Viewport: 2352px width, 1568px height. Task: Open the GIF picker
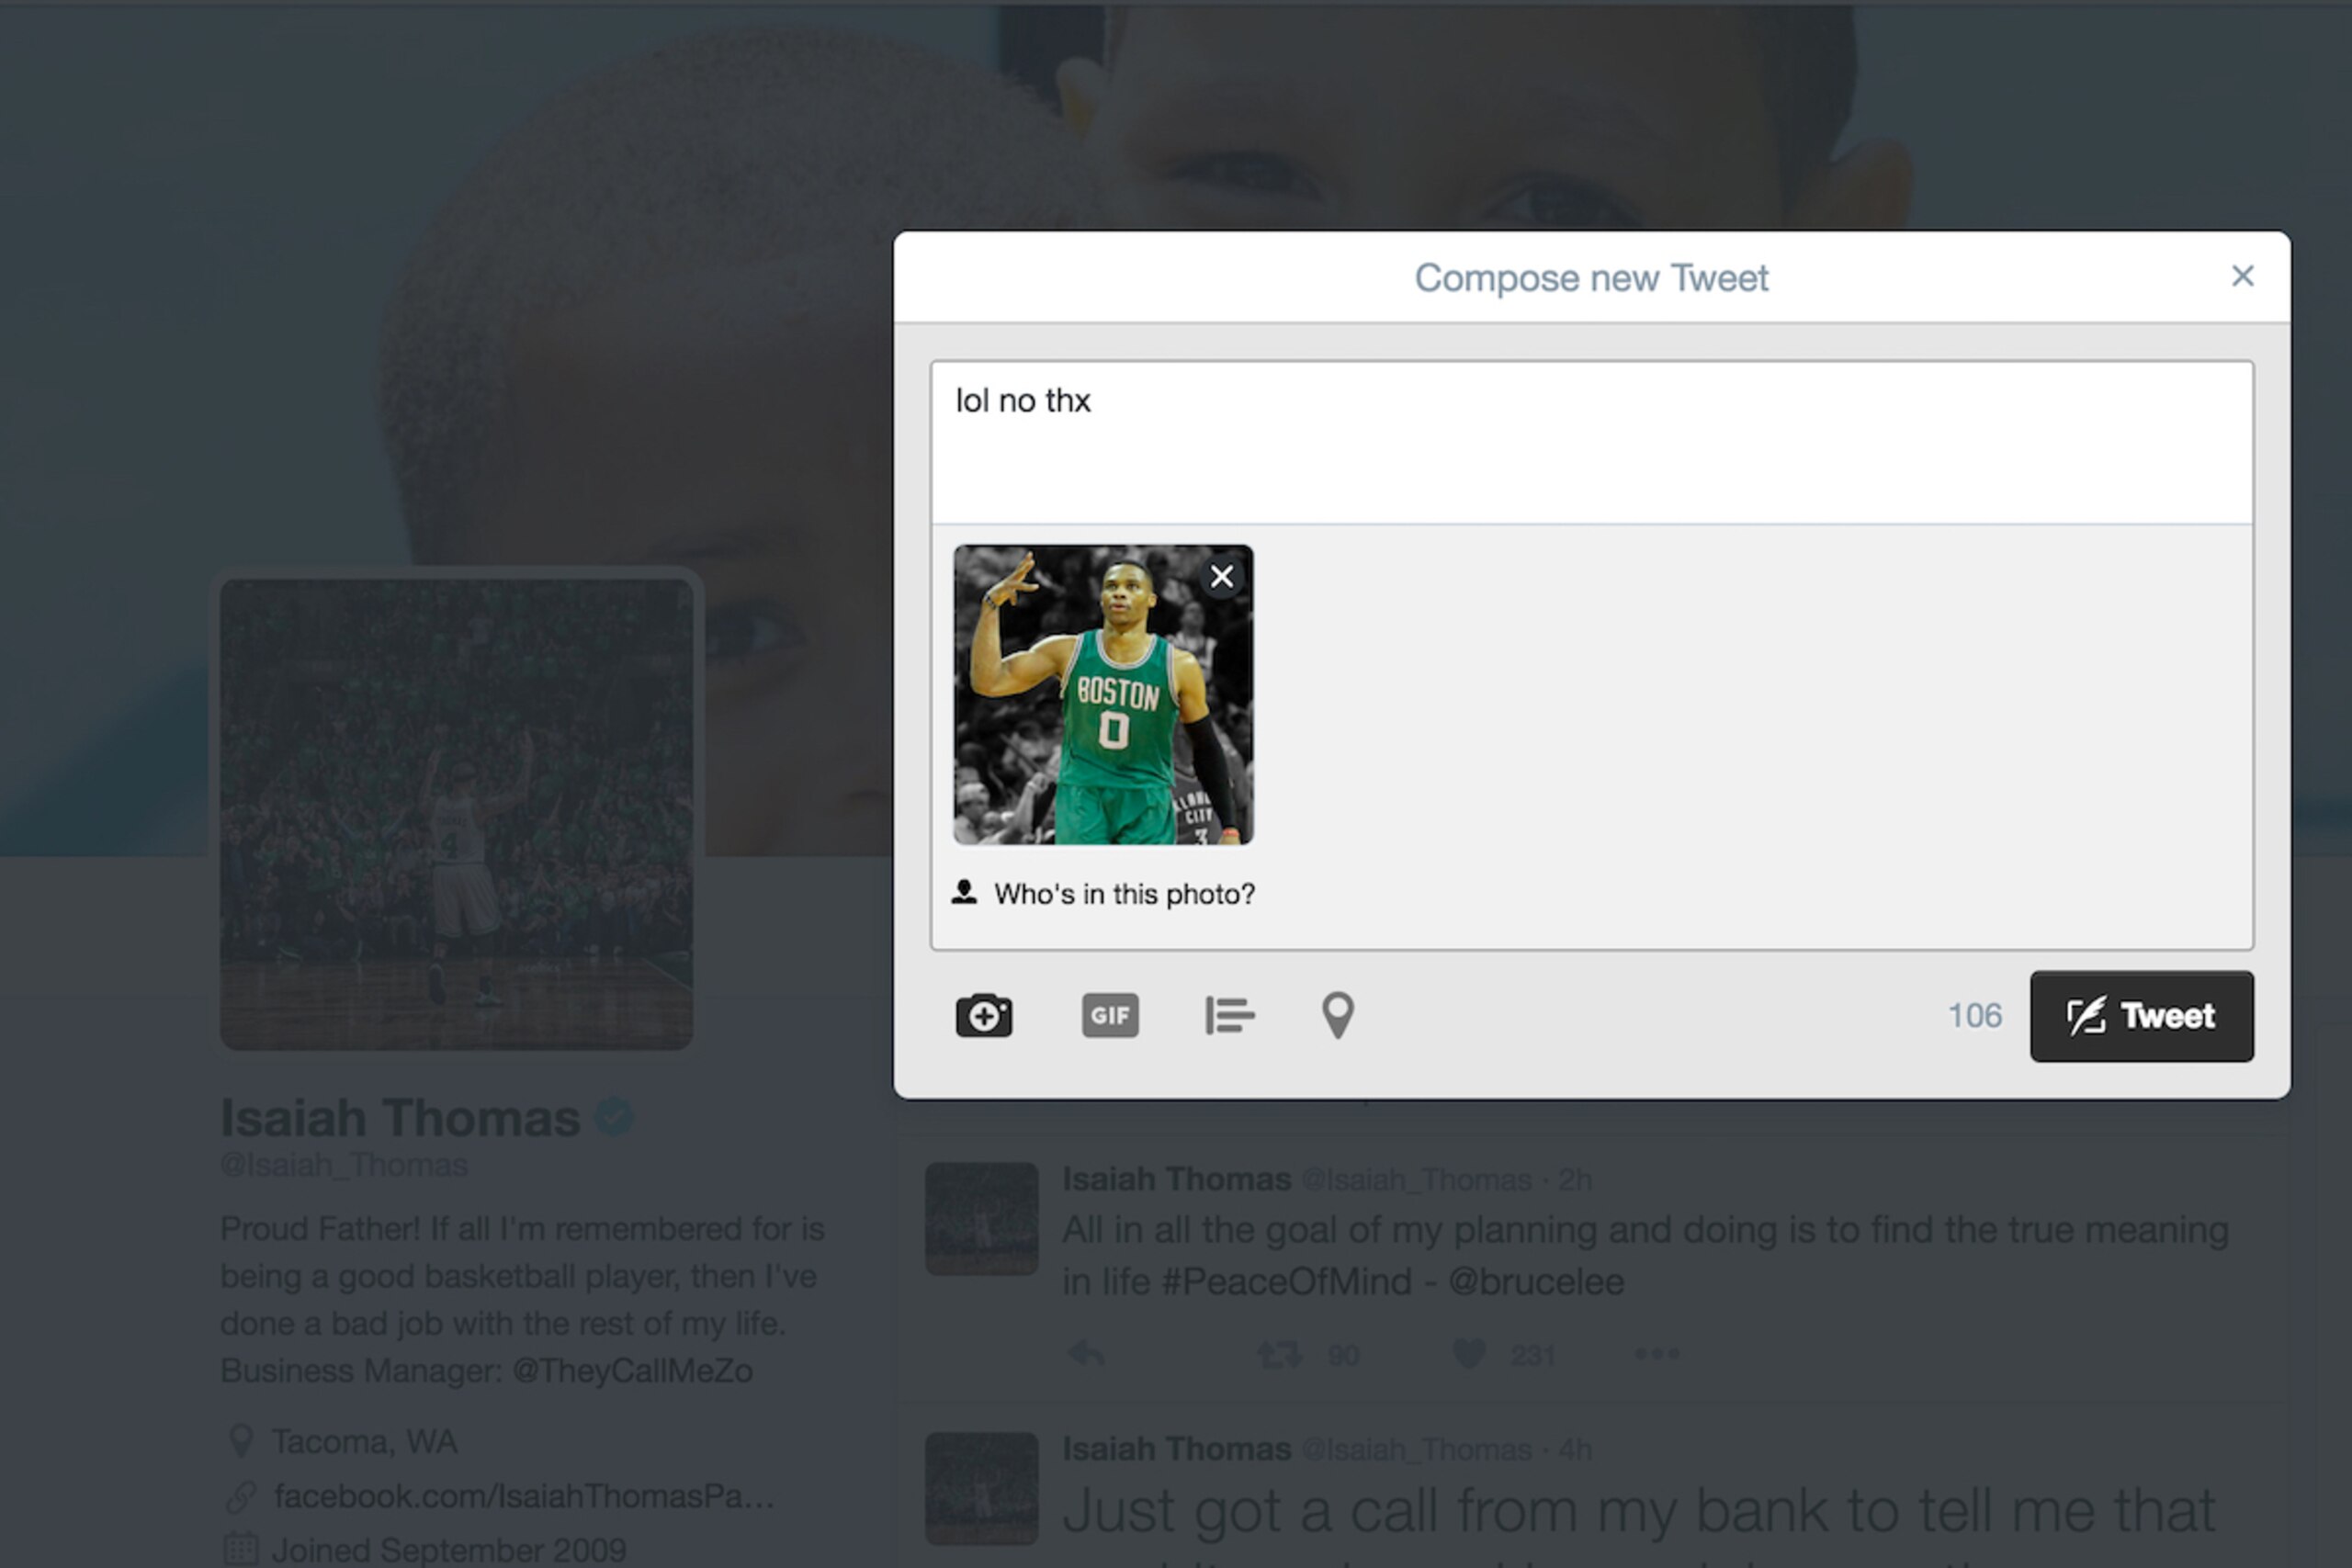(1110, 1015)
